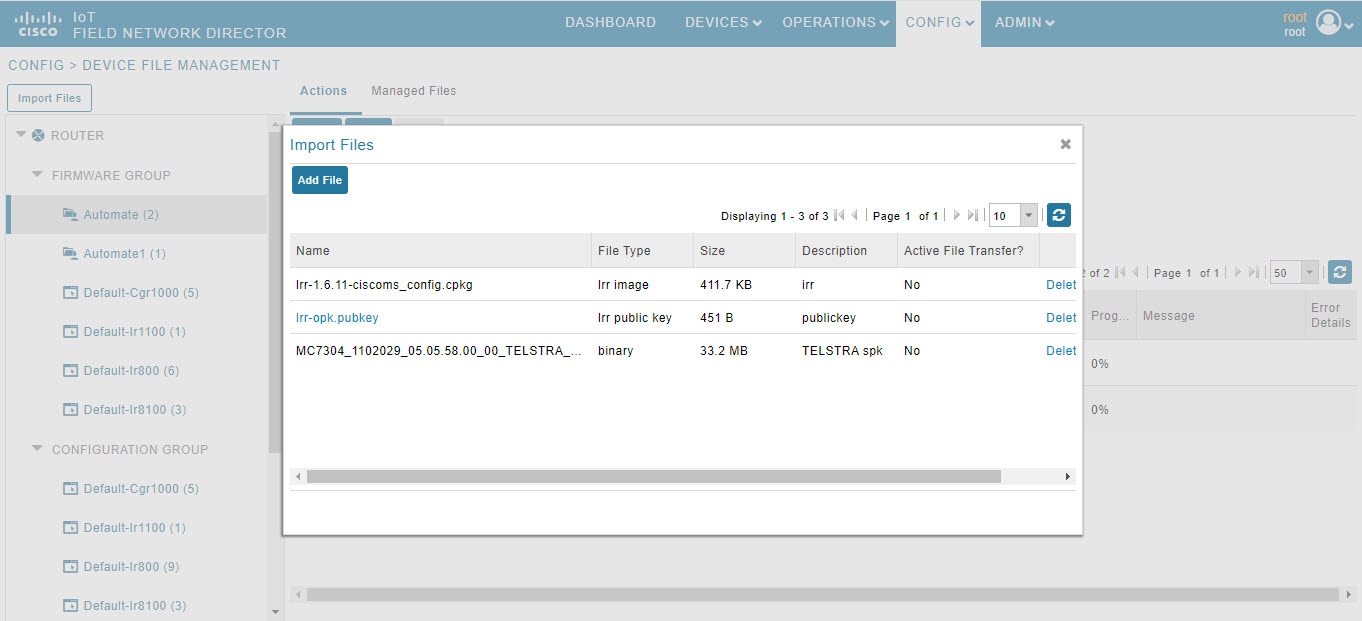Go to last page in Import Files
The height and width of the screenshot is (621, 1362).
[973, 216]
